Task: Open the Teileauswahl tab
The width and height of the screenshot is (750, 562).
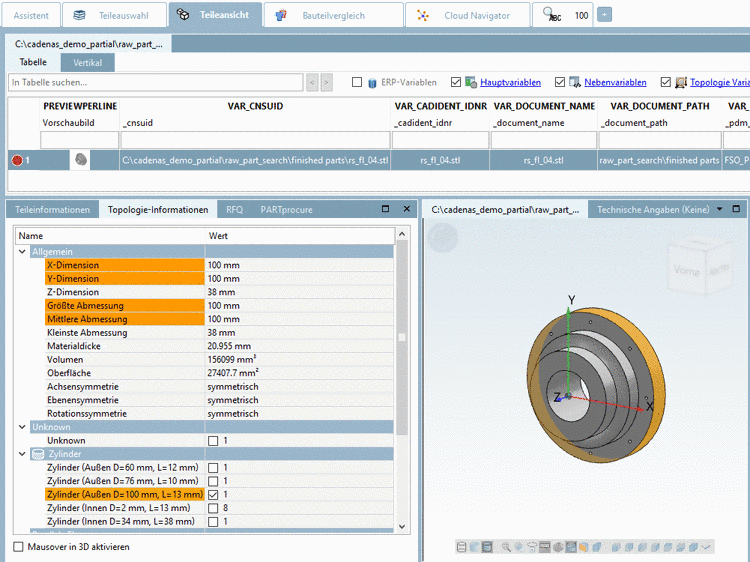Action: [115, 15]
